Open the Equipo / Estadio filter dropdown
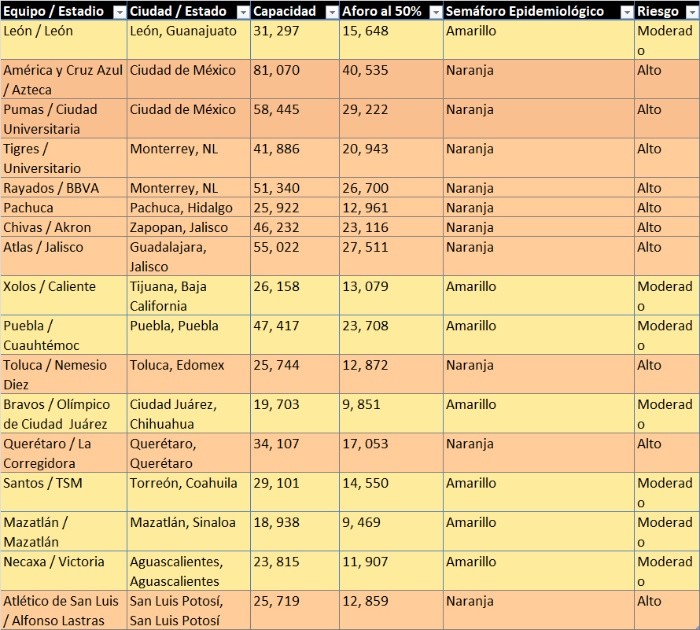Screen dimensions: 700x630 tap(119, 12)
